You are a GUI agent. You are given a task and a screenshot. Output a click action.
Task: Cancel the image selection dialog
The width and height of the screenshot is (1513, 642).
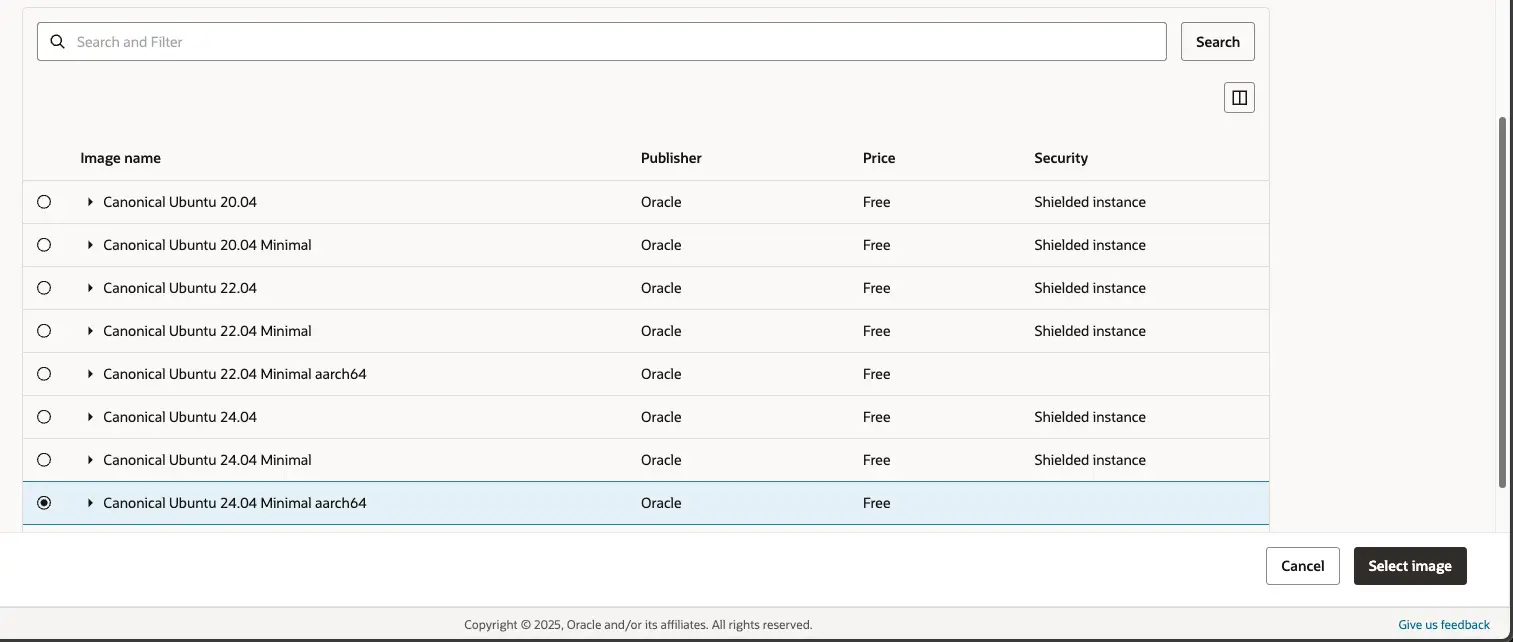tap(1302, 565)
